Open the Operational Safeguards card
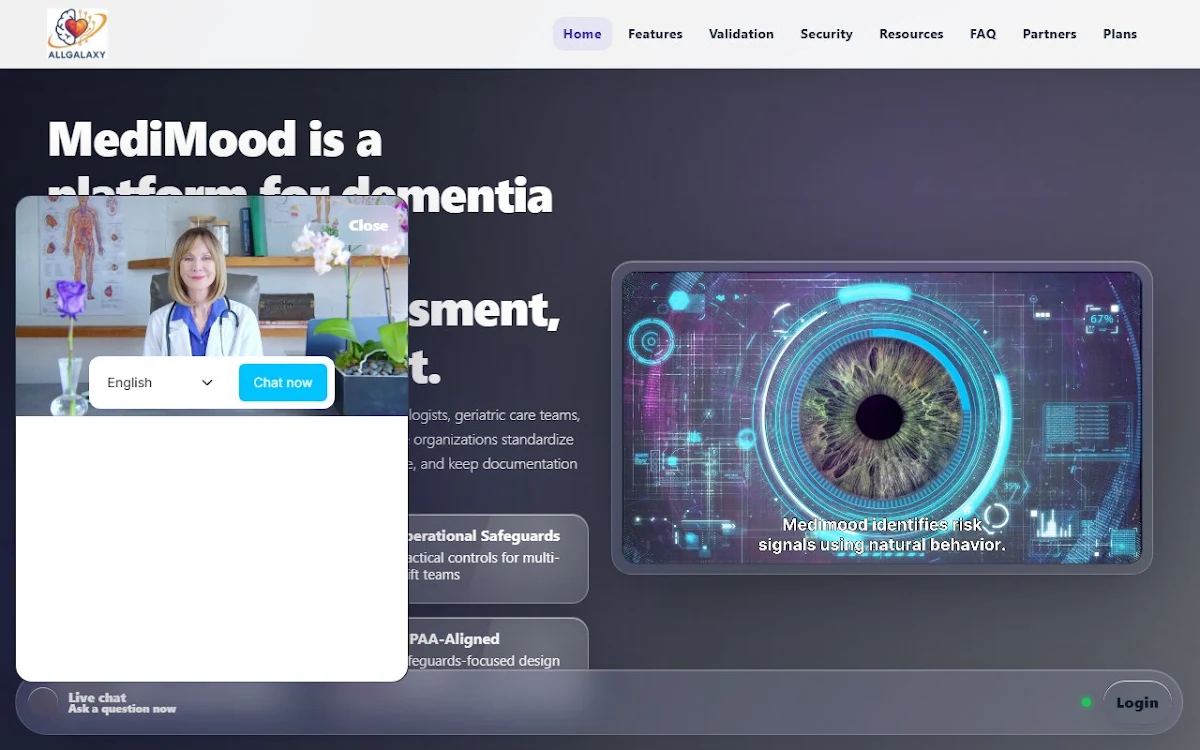The height and width of the screenshot is (750, 1200). pyautogui.click(x=497, y=558)
